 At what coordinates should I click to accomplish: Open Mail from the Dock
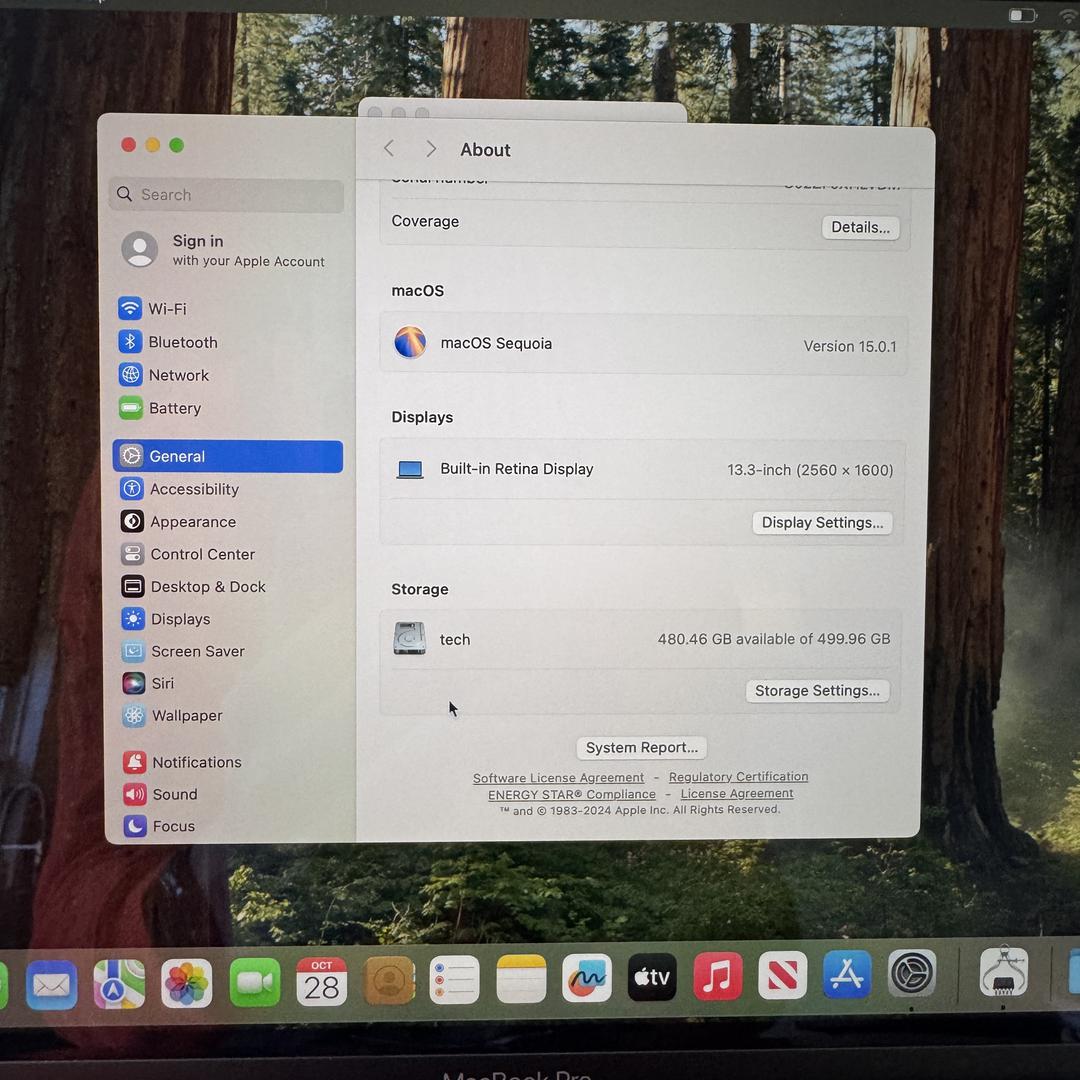[52, 985]
